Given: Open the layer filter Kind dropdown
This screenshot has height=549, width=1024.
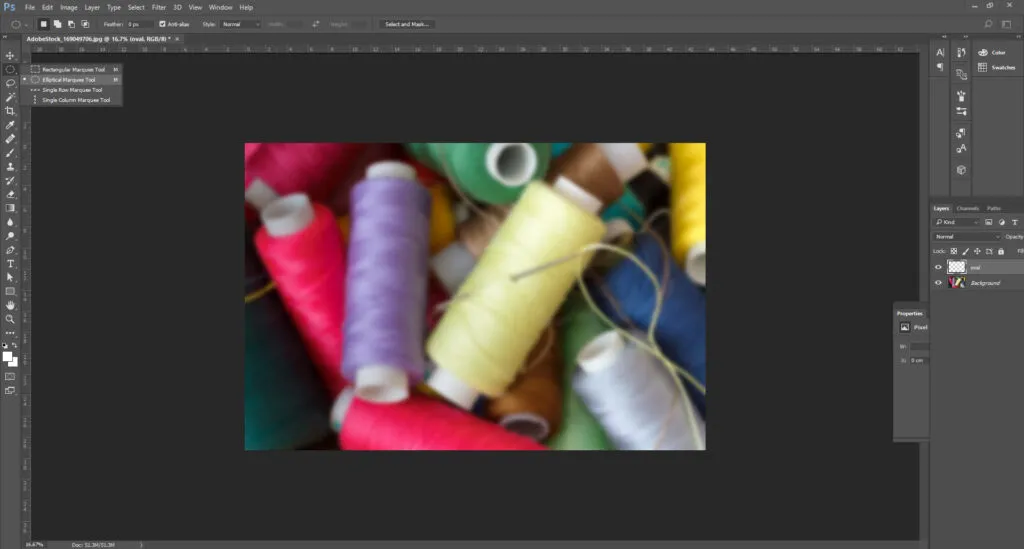Looking at the screenshot, I should [x=957, y=222].
